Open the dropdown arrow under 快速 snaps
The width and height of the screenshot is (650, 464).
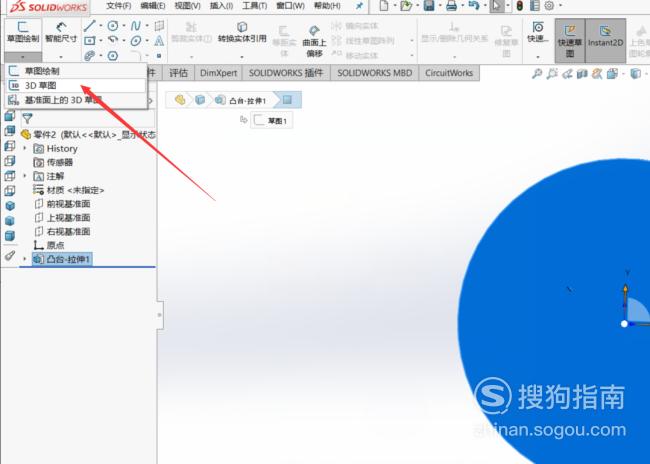coord(538,57)
